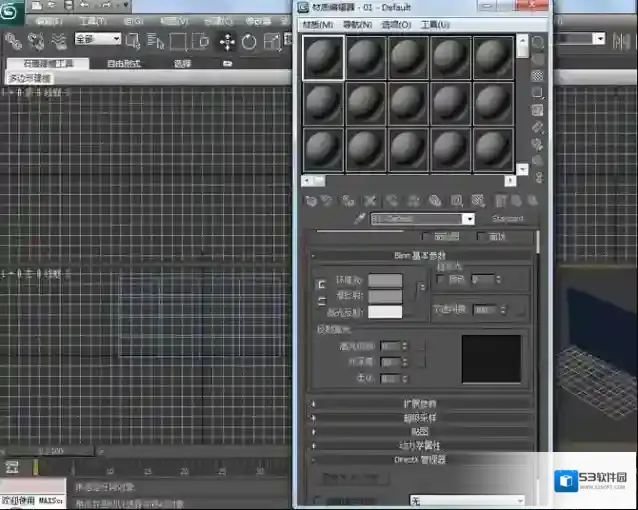Click the Standard material type button
The image size is (638, 510).
(508, 218)
